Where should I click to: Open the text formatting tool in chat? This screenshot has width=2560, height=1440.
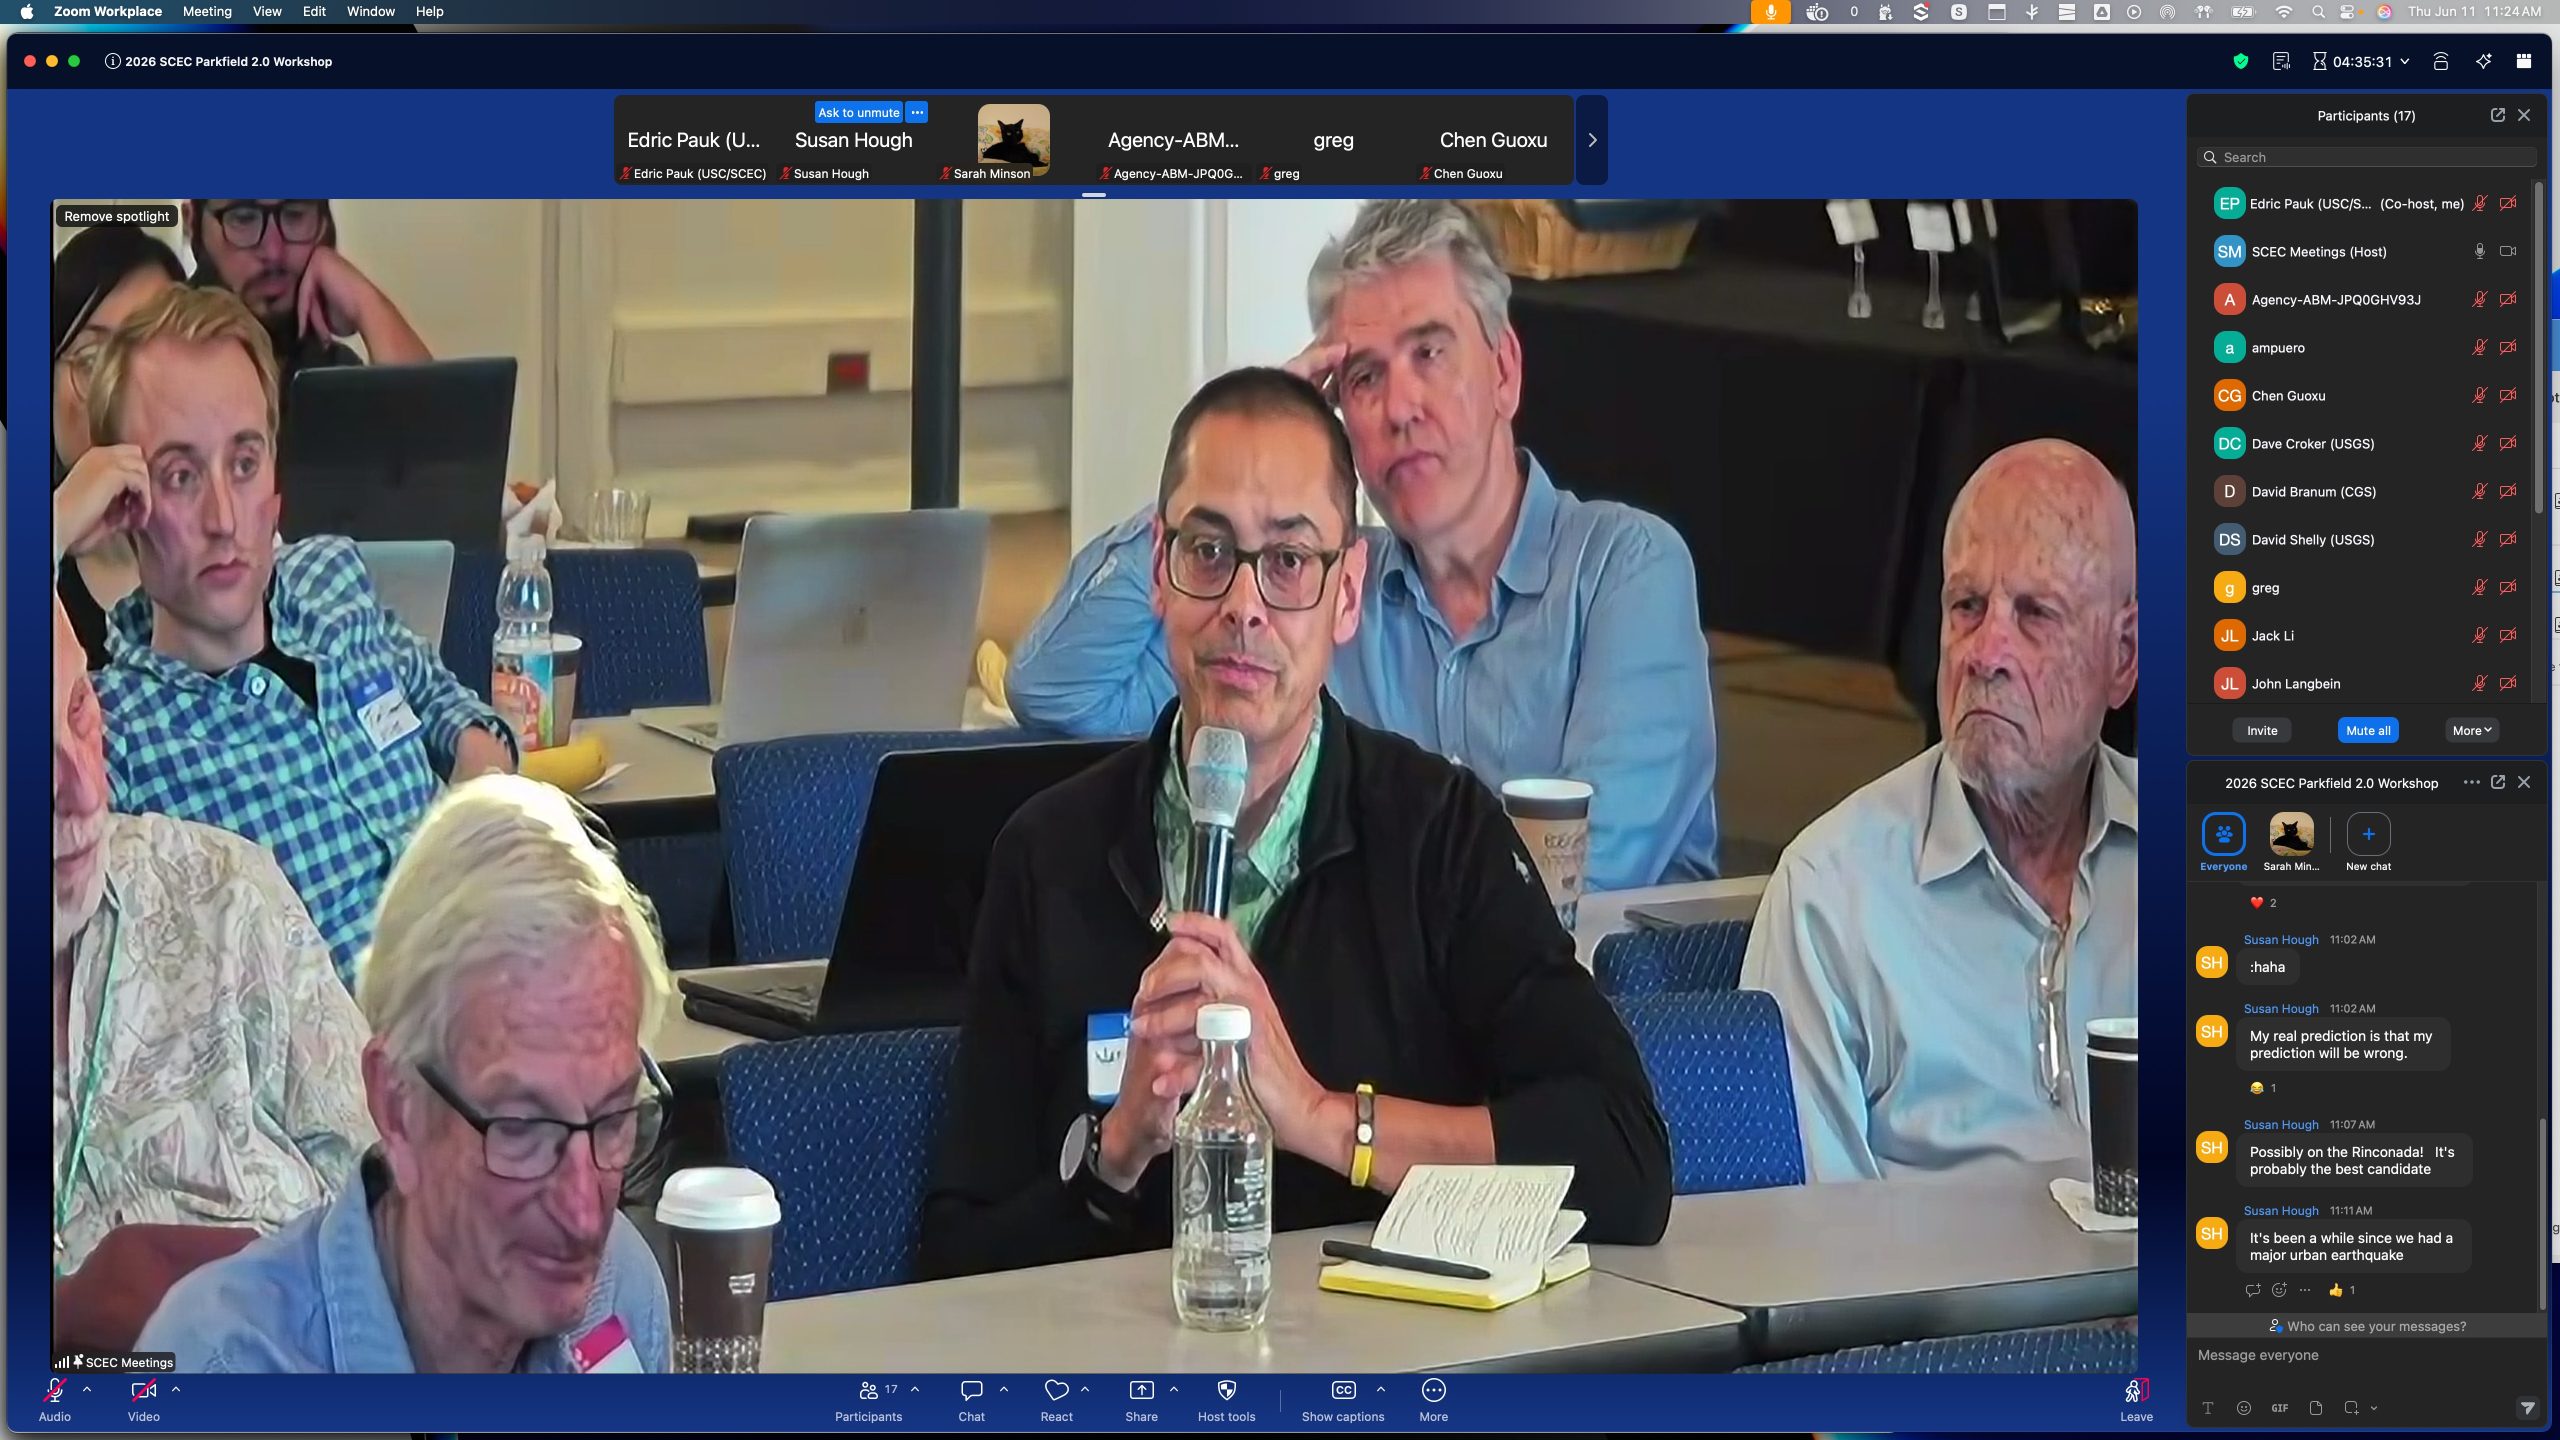pos(2208,1408)
